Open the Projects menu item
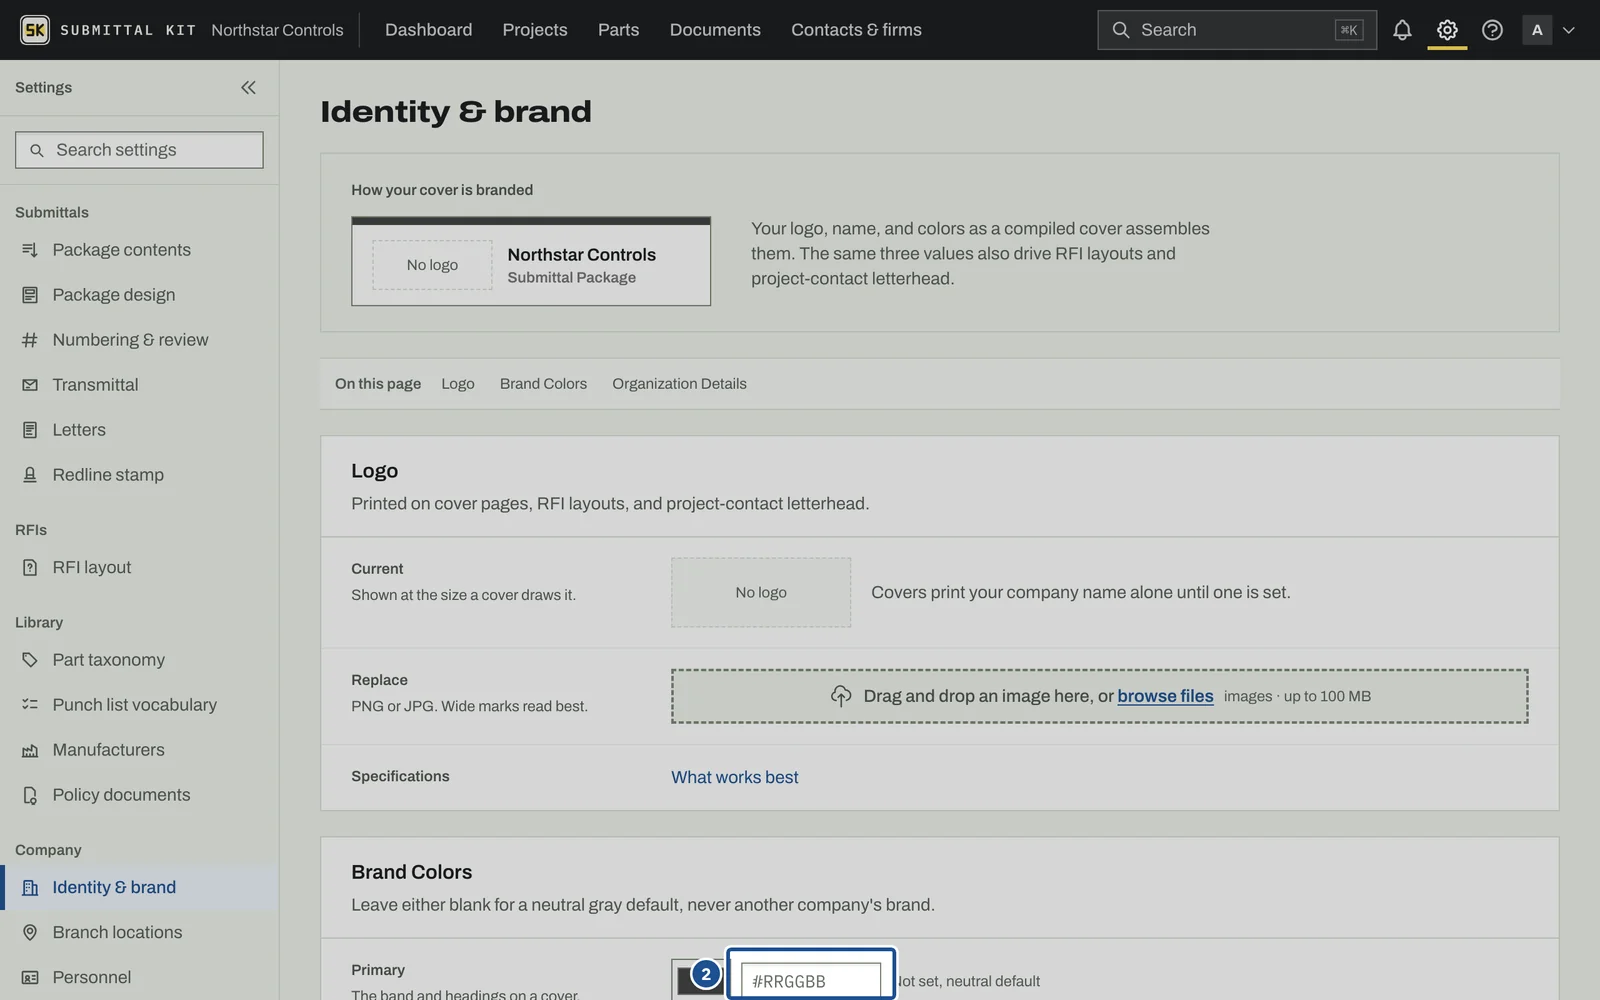This screenshot has width=1600, height=1000. (x=535, y=30)
